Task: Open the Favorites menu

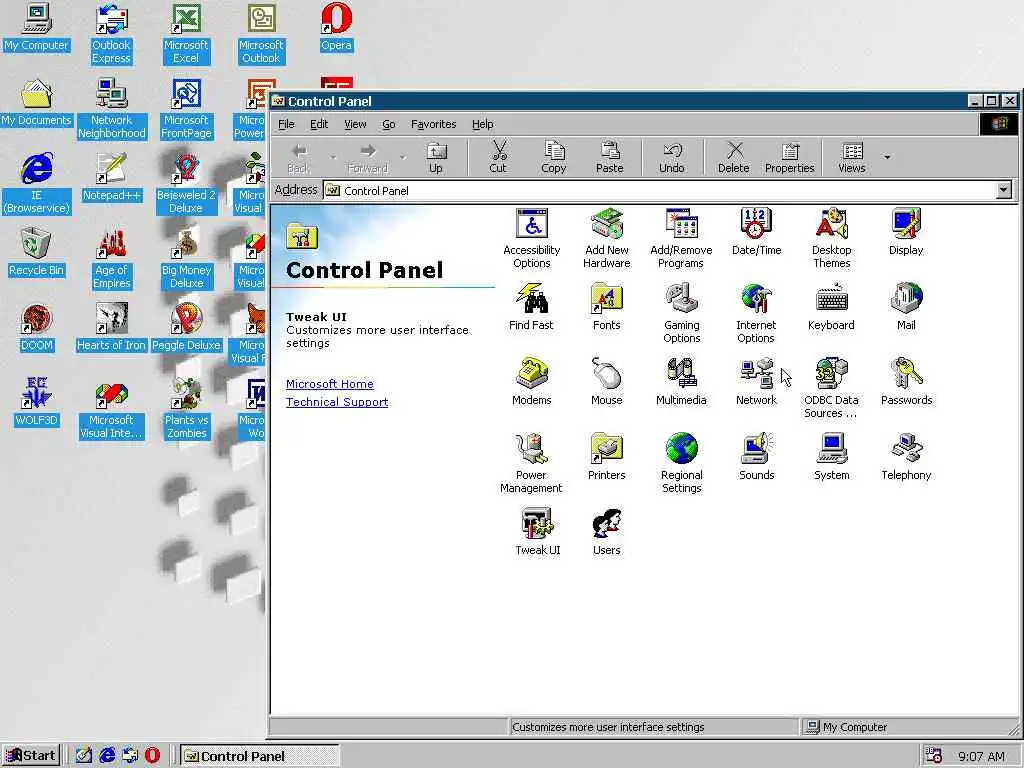Action: tap(434, 124)
